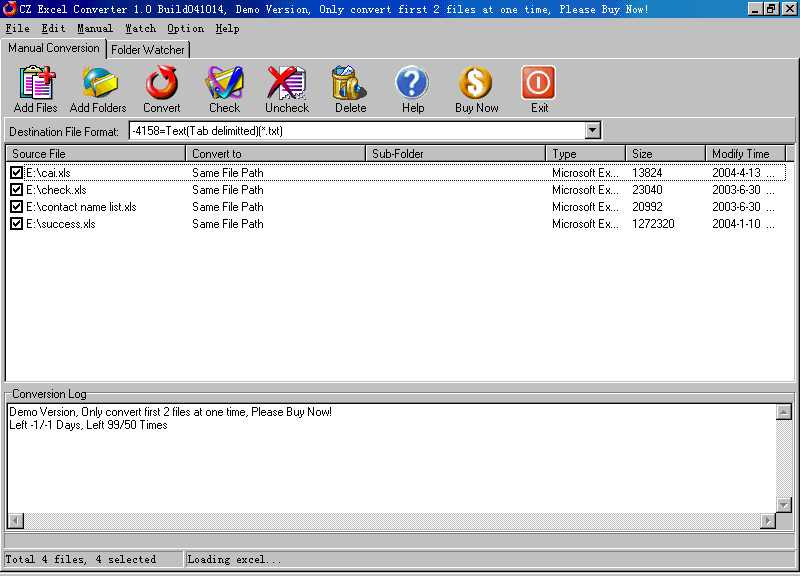Switch to the Folder Watcher tab
The width and height of the screenshot is (800, 576).
point(148,49)
